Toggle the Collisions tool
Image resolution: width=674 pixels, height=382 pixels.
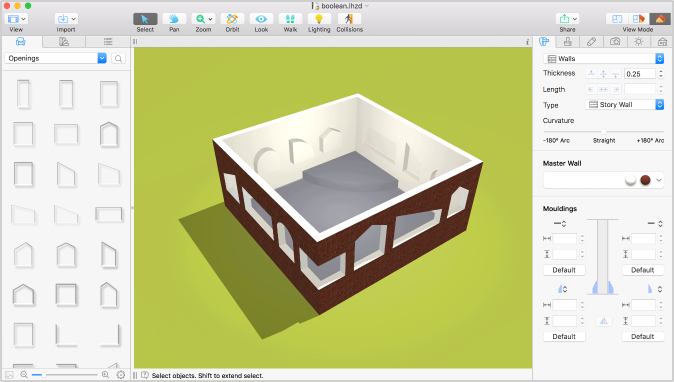(x=349, y=19)
